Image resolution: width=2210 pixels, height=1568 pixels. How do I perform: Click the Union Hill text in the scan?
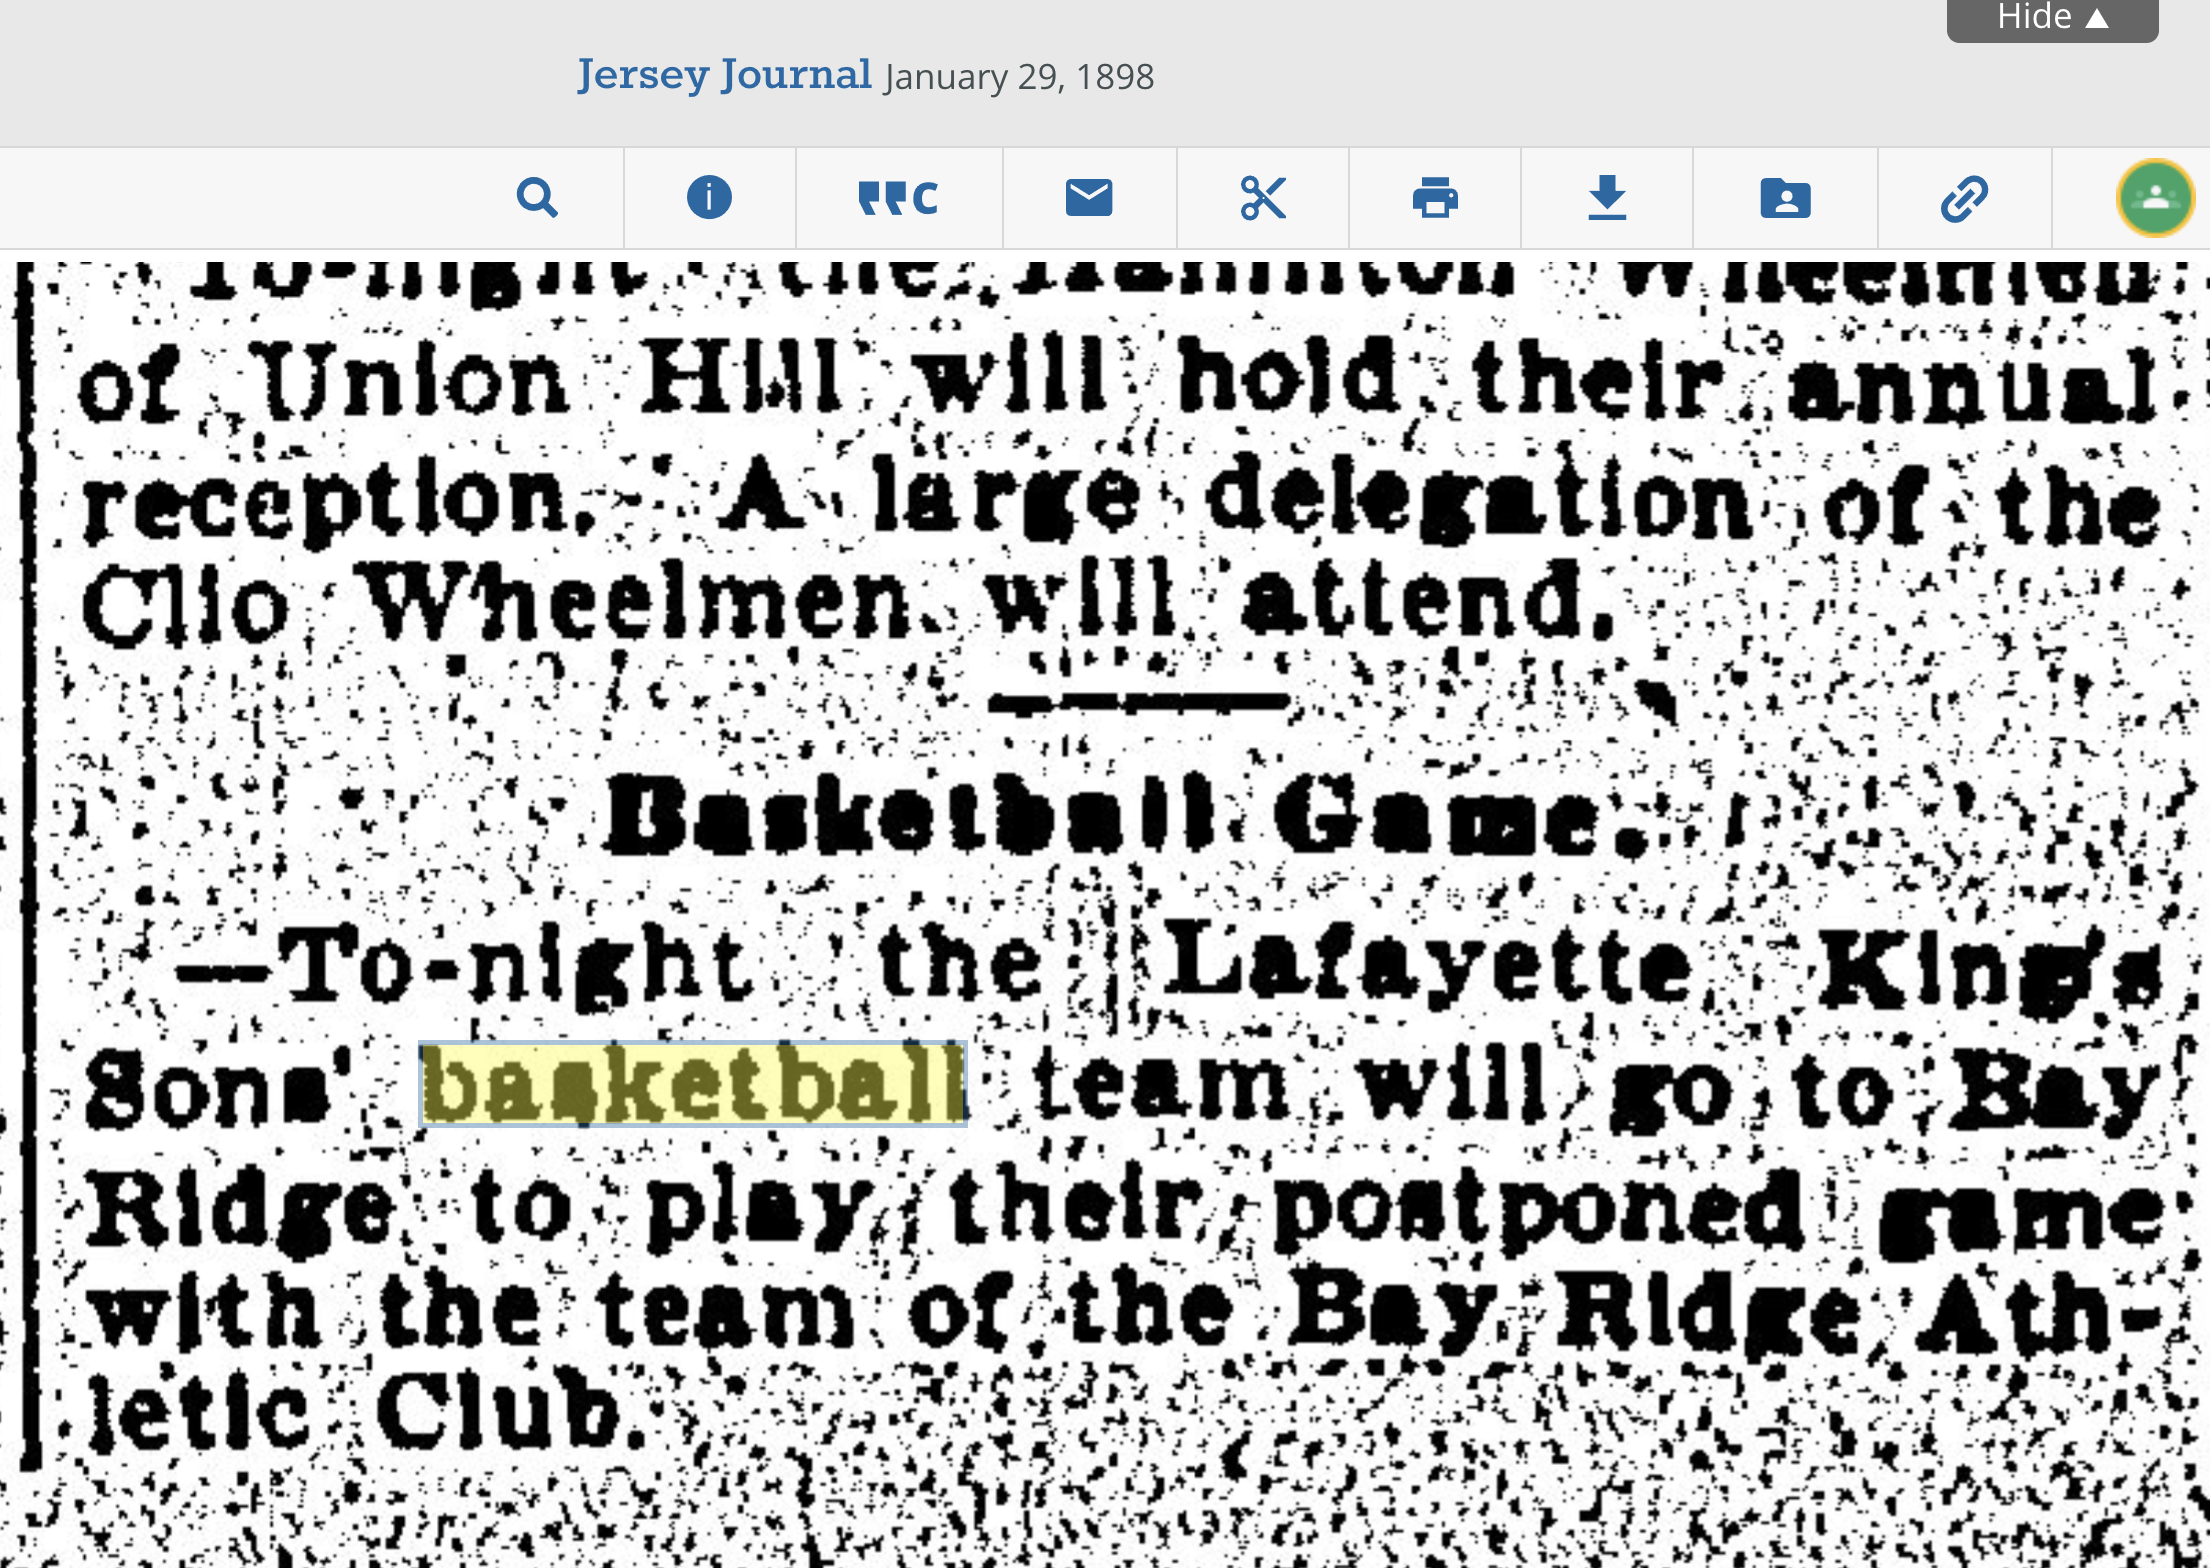pos(545,380)
